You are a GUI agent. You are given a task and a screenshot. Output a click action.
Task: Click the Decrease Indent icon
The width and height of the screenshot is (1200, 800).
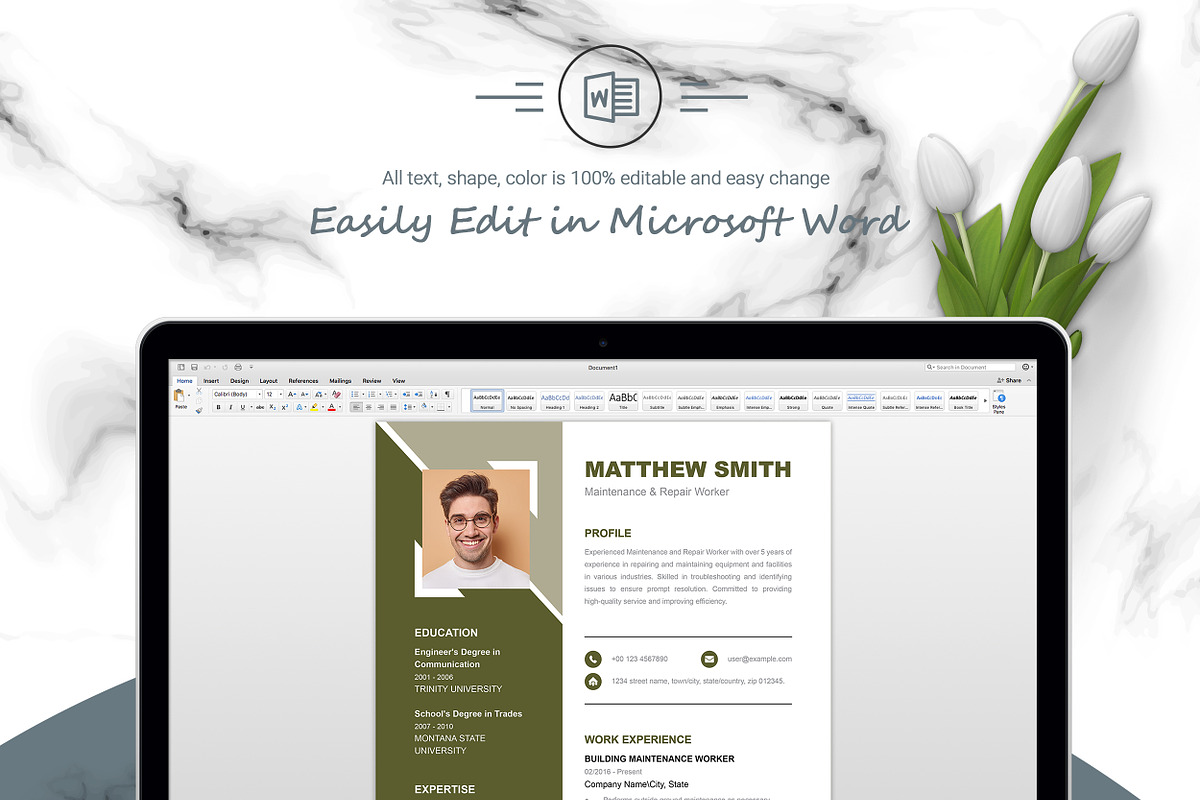[406, 394]
